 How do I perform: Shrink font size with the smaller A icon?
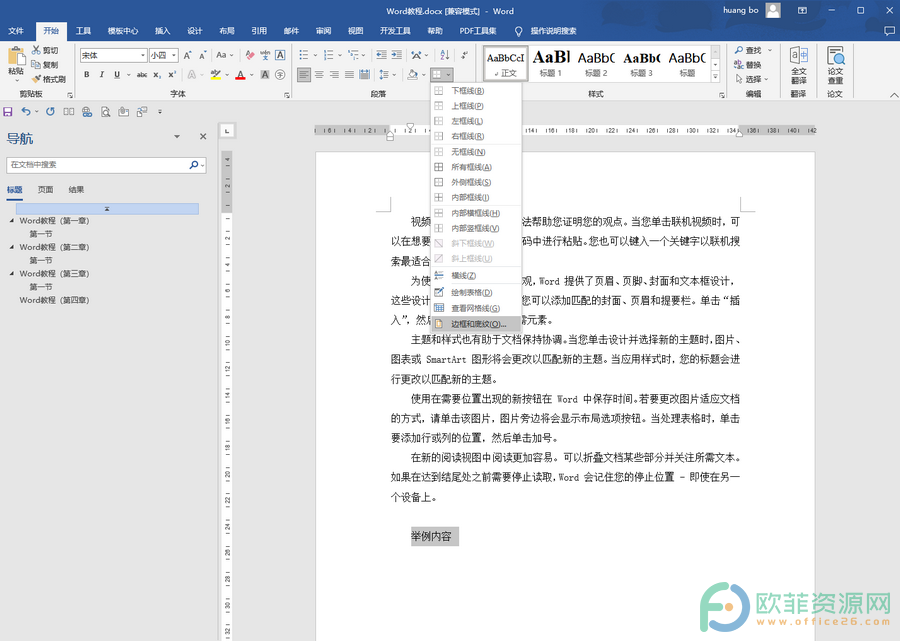[203, 56]
